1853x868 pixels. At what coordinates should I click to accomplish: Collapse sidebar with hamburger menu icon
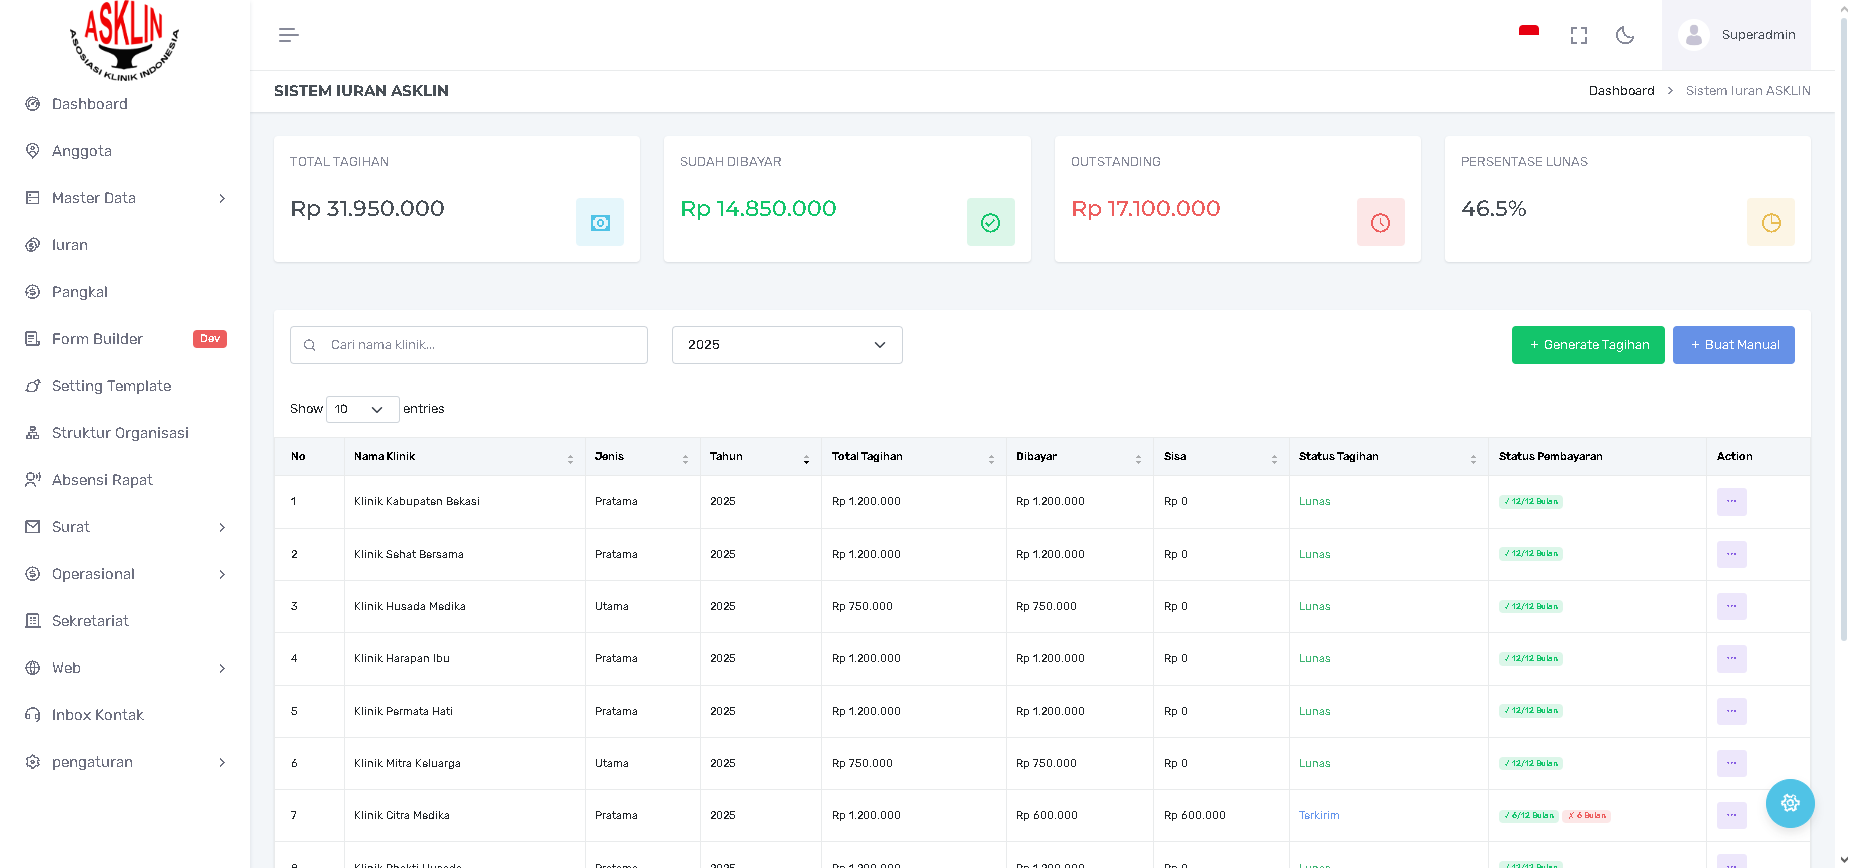coord(288,35)
